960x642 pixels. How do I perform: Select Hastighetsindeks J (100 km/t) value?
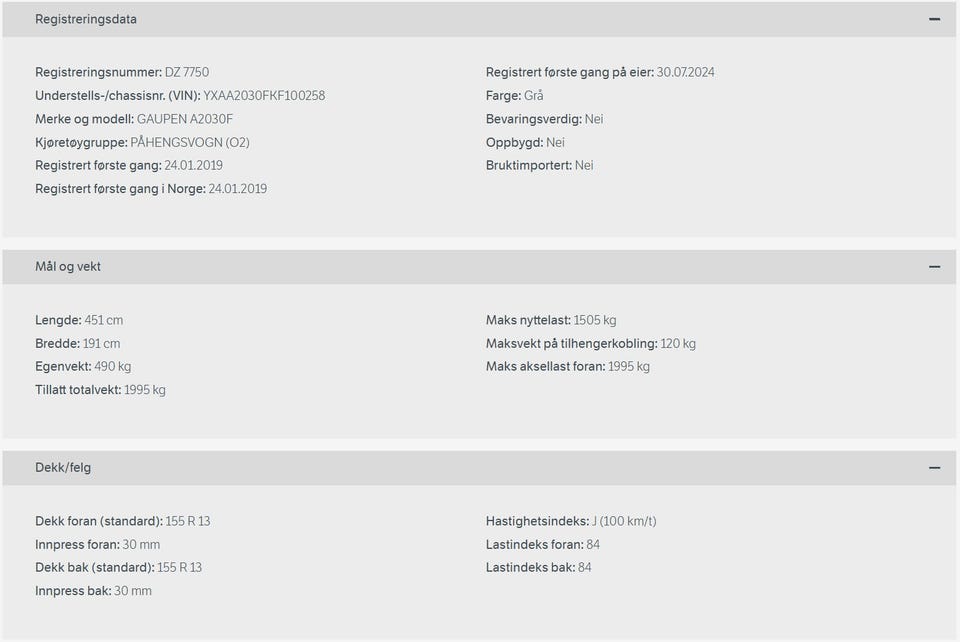(x=624, y=521)
